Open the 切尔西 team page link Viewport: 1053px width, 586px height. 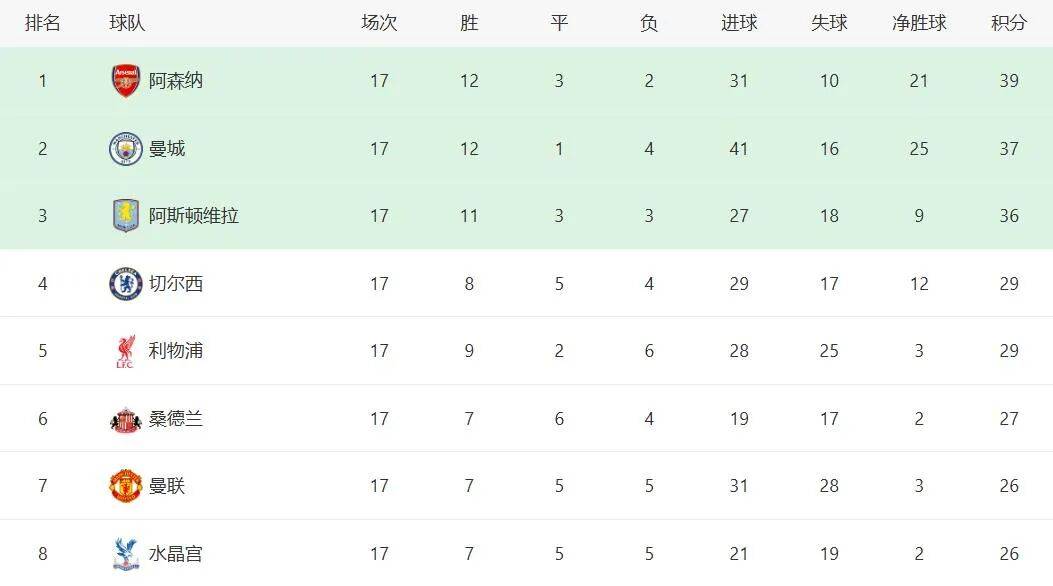point(176,284)
